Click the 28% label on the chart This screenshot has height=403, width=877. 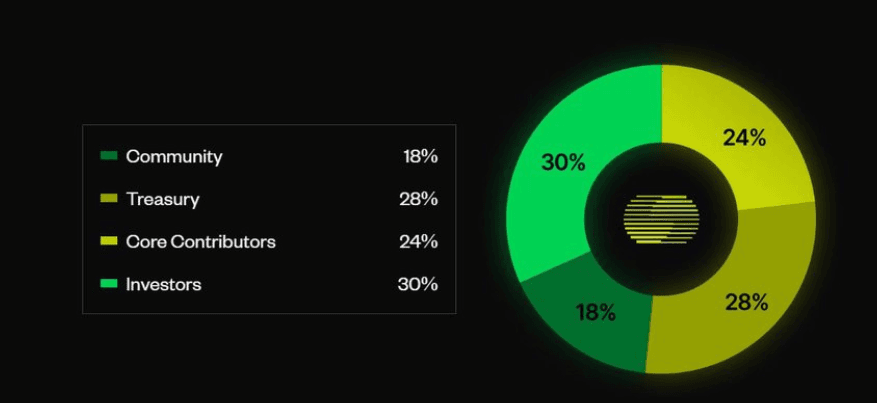click(x=747, y=303)
